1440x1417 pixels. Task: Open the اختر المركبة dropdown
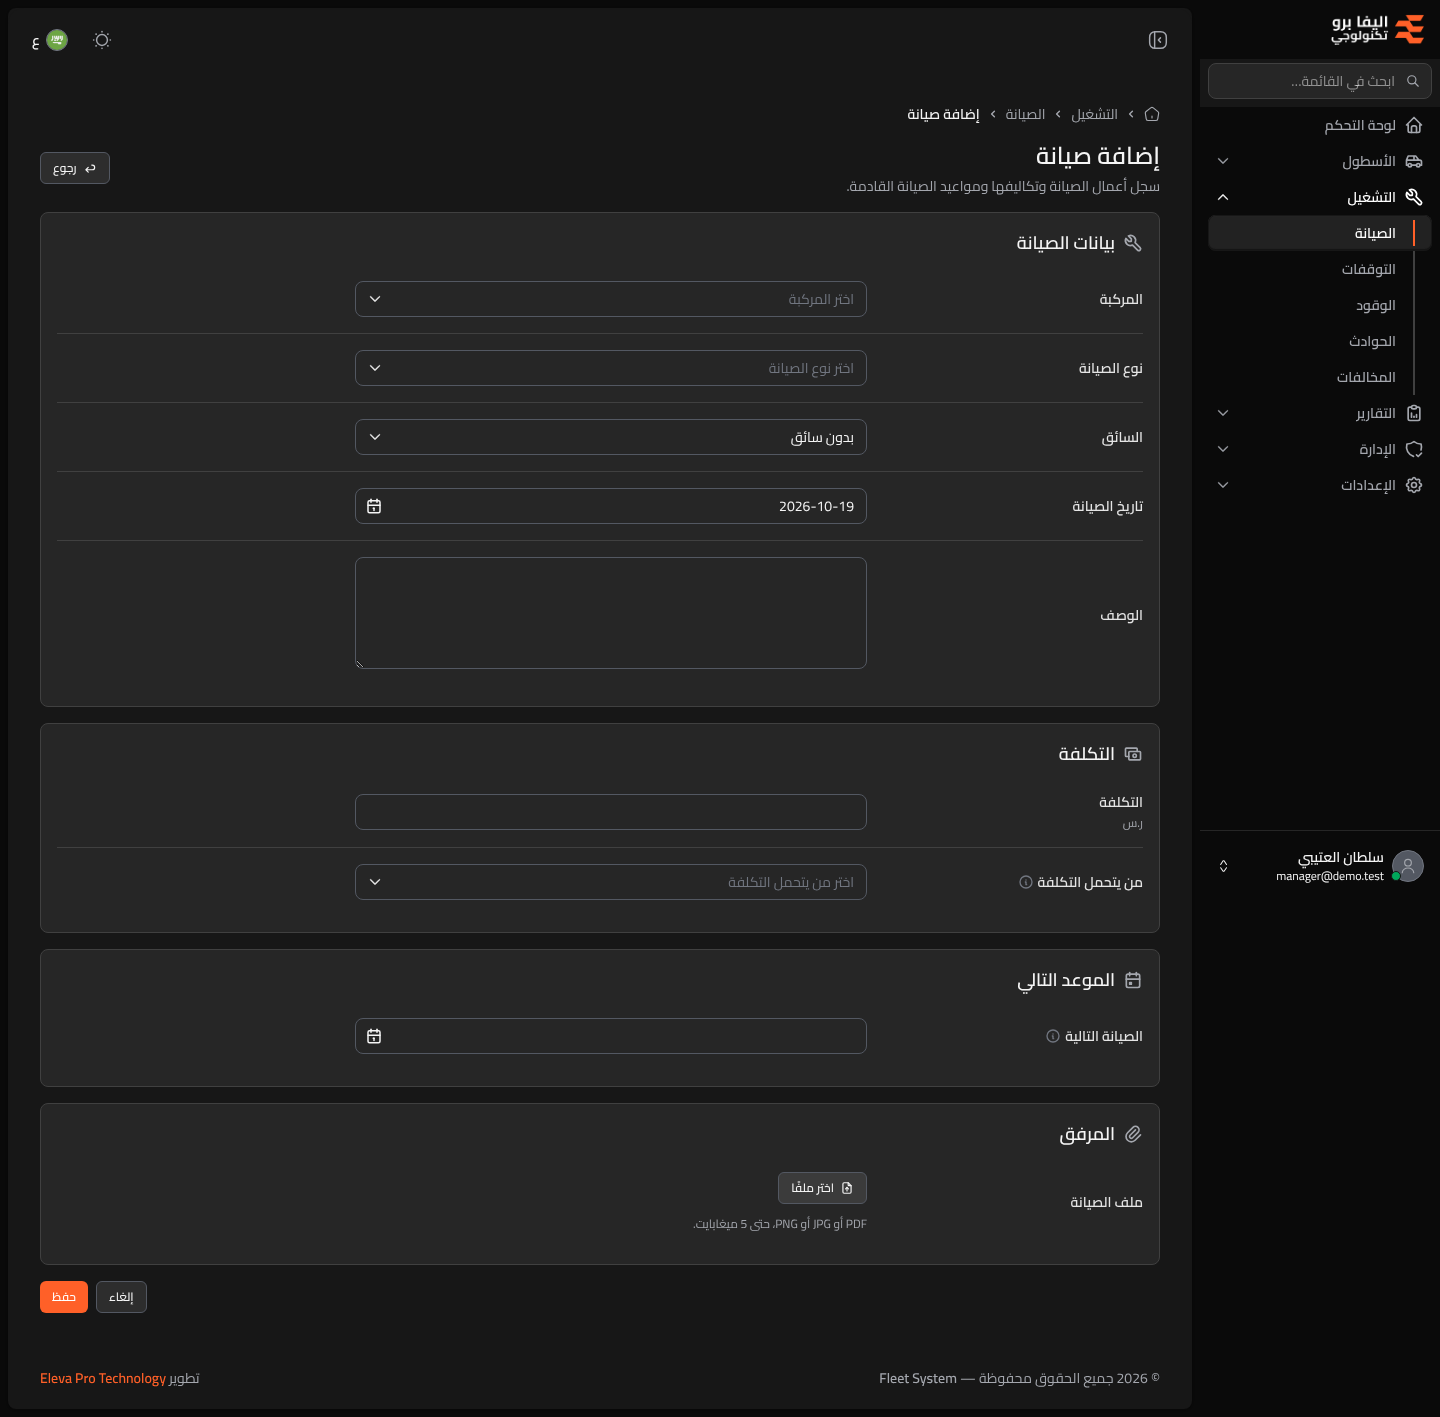click(611, 299)
